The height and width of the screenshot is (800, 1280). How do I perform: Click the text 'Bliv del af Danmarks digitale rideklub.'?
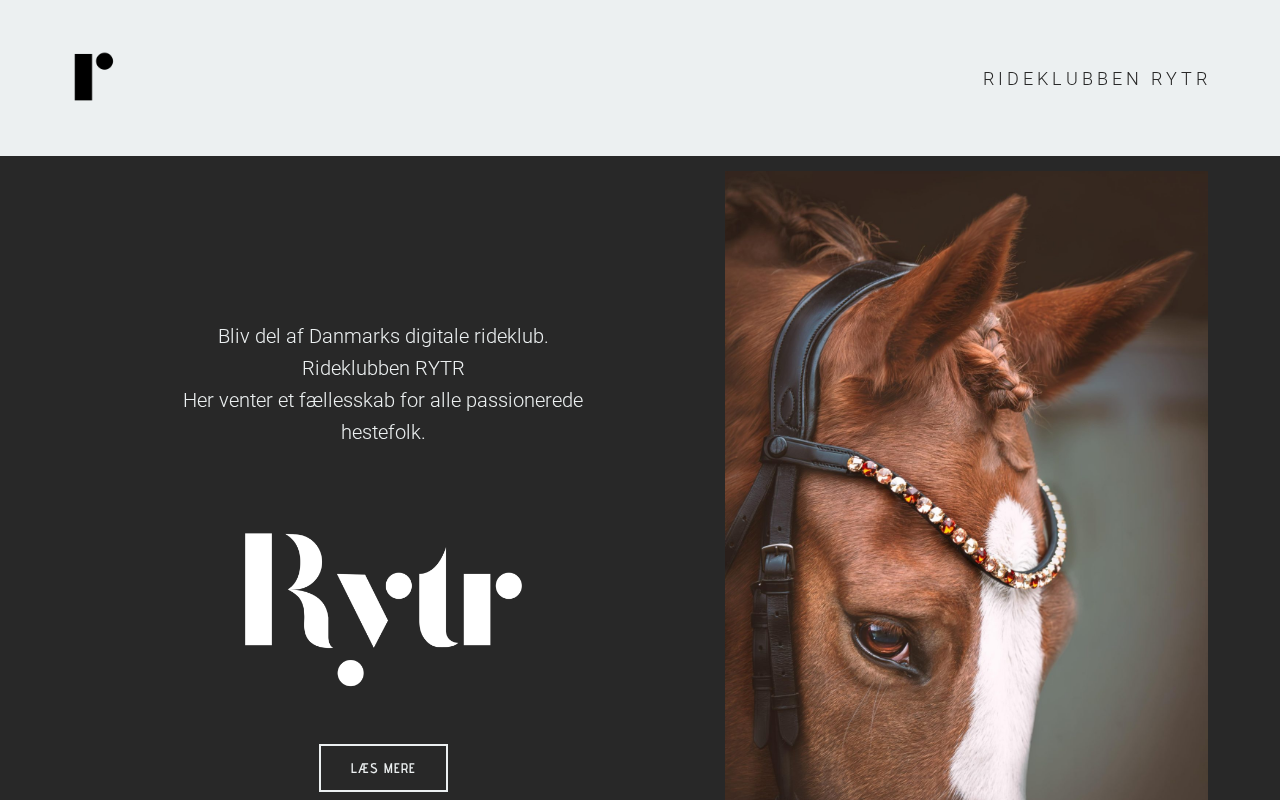pyautogui.click(x=383, y=336)
